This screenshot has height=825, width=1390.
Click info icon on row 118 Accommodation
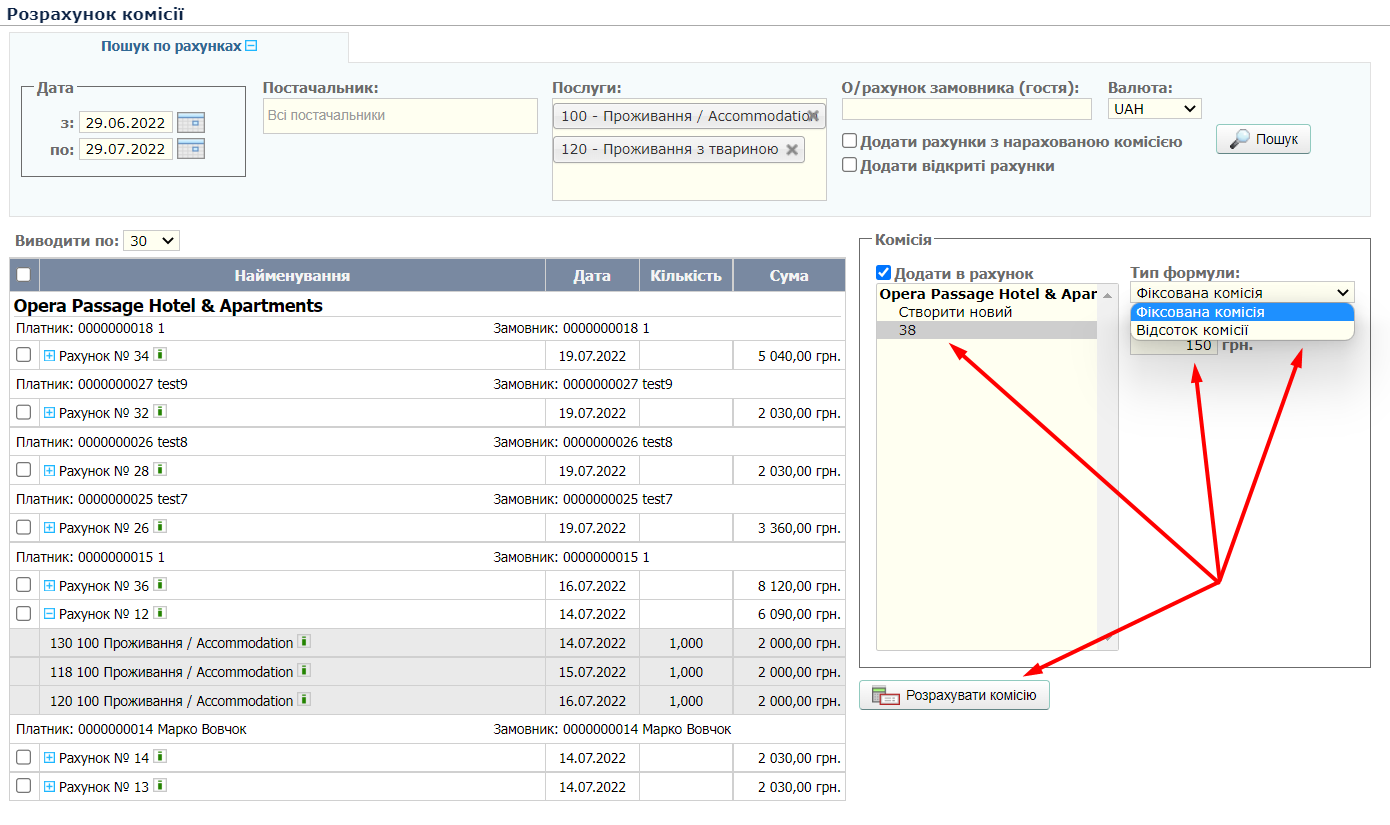[304, 671]
